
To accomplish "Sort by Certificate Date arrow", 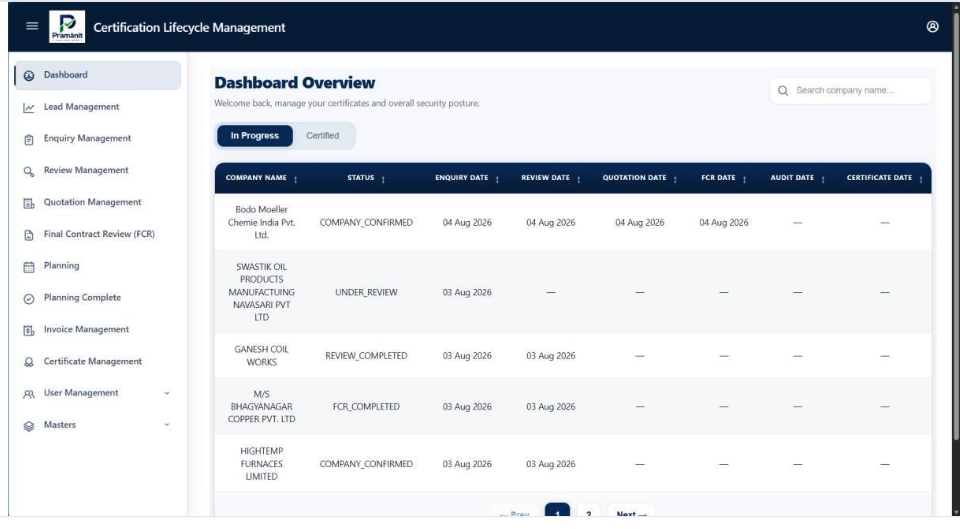I will click(x=921, y=179).
